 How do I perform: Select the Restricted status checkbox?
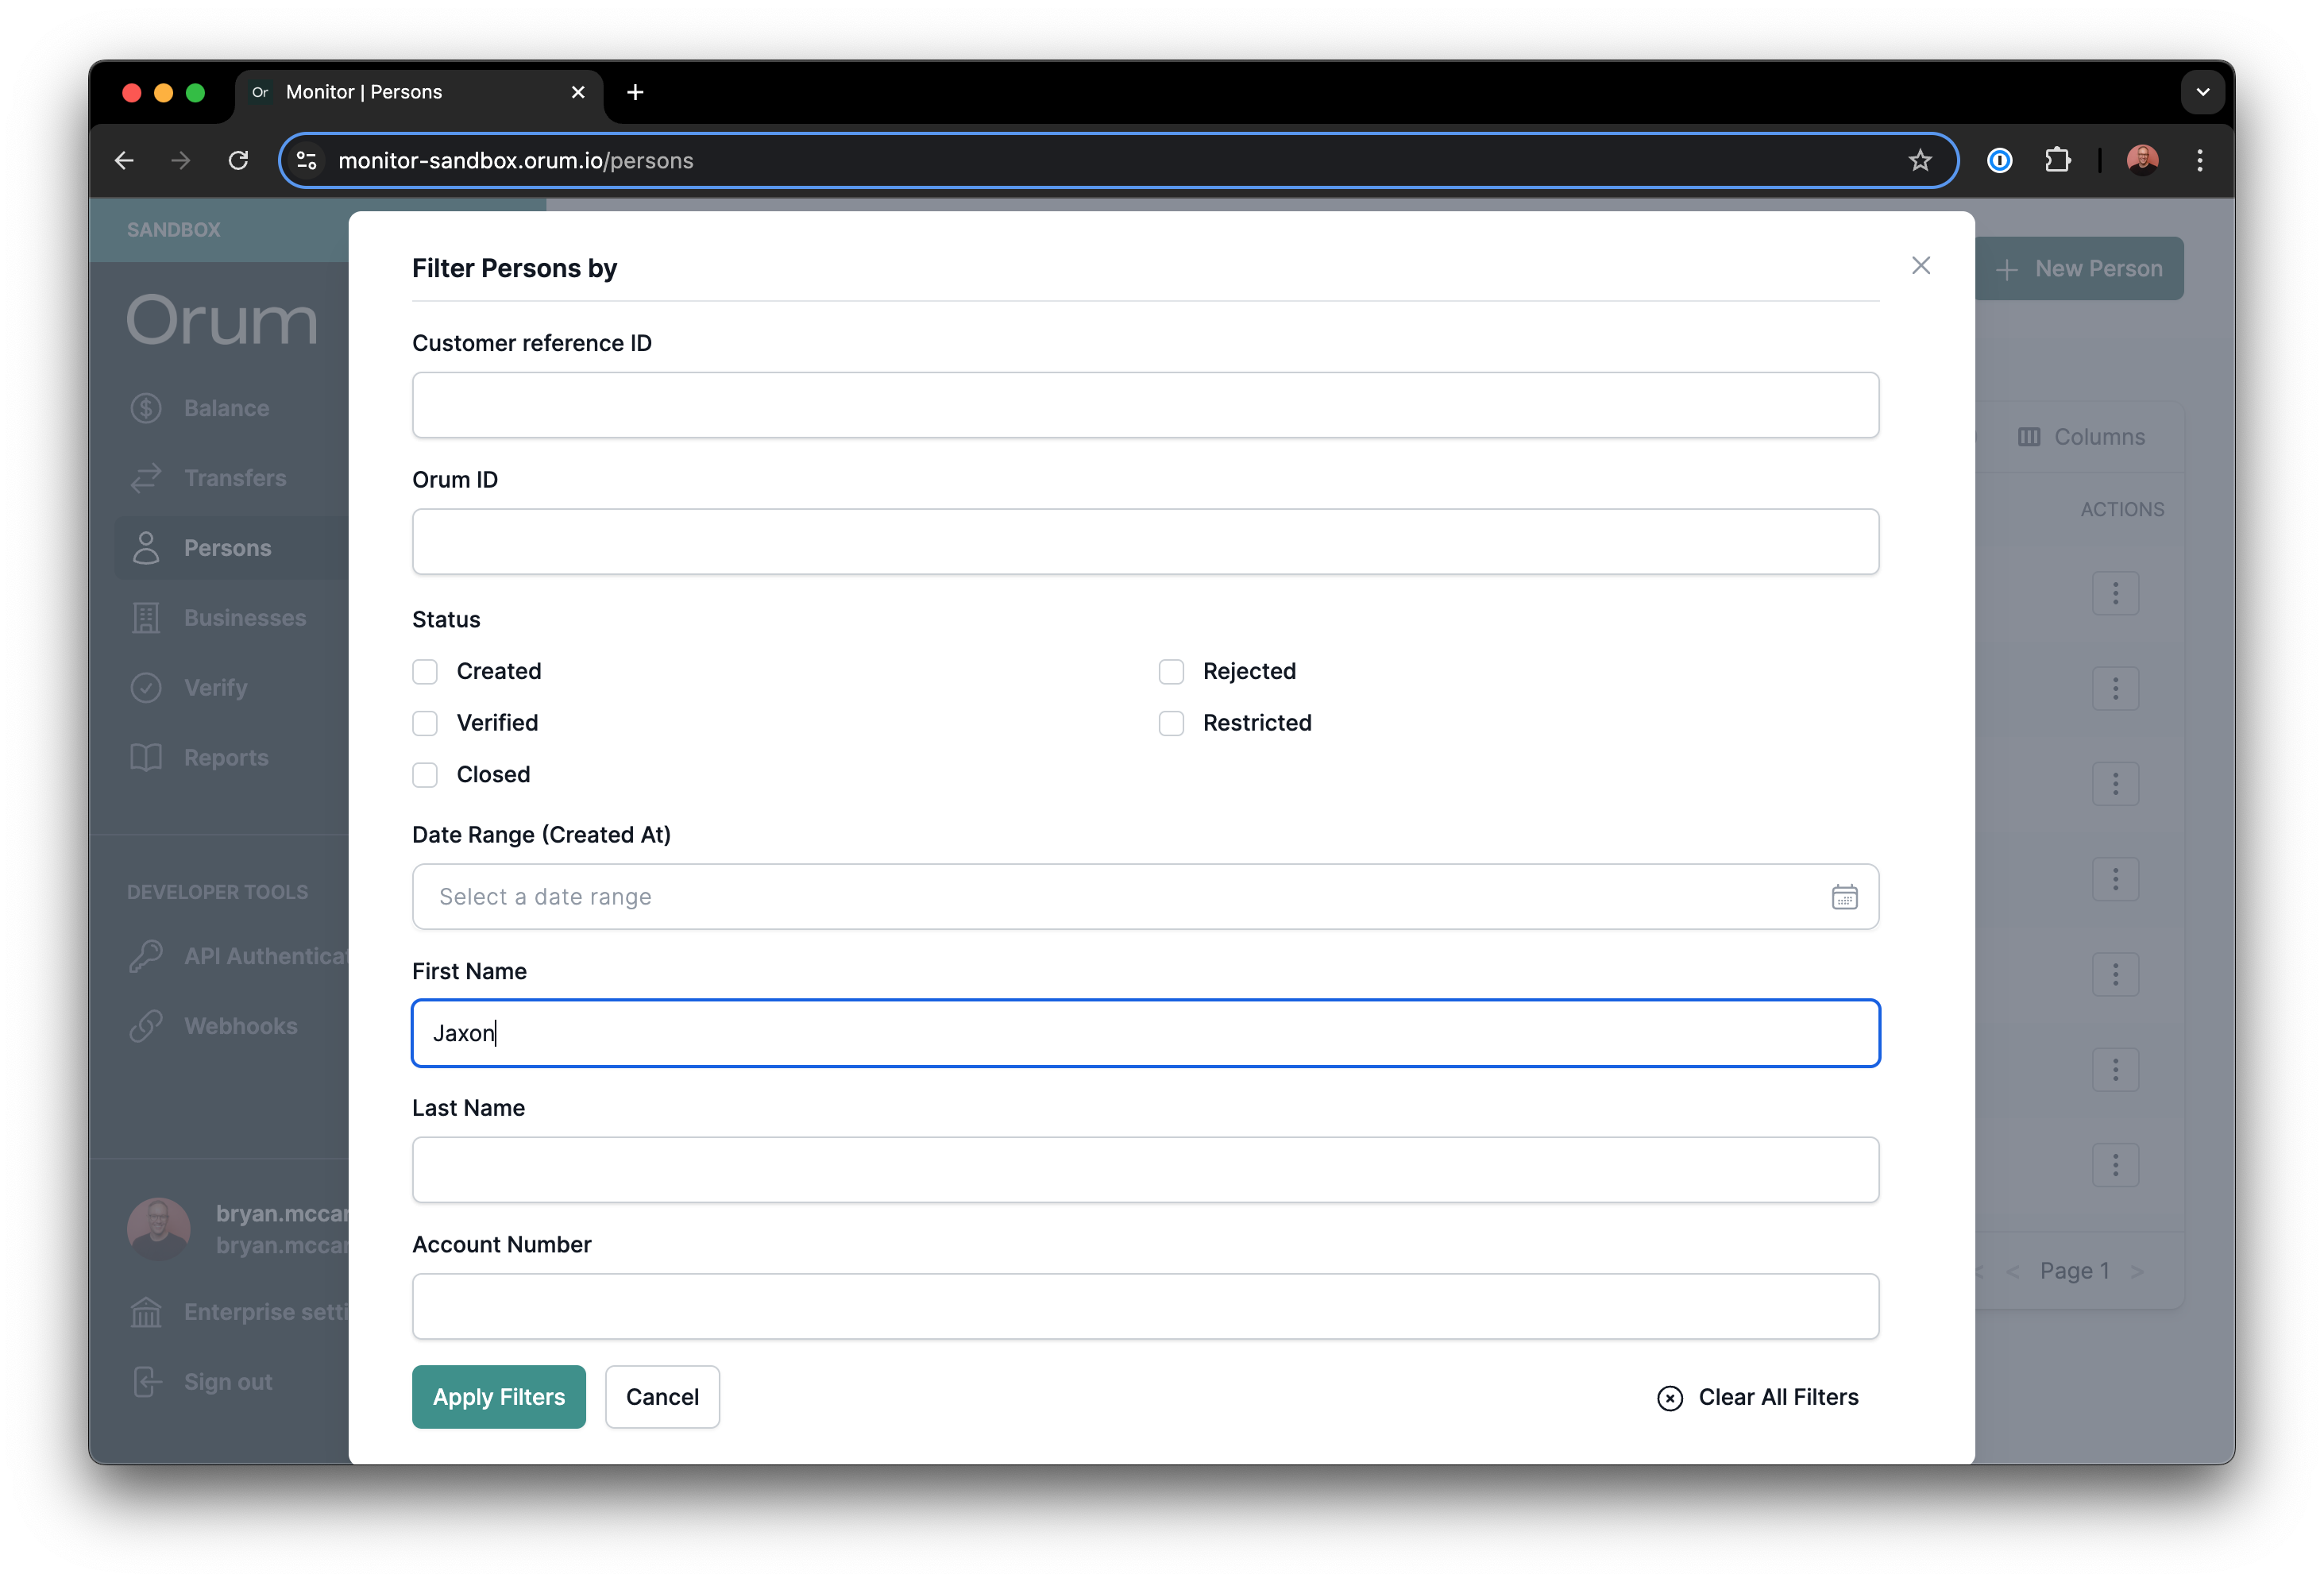point(1171,723)
